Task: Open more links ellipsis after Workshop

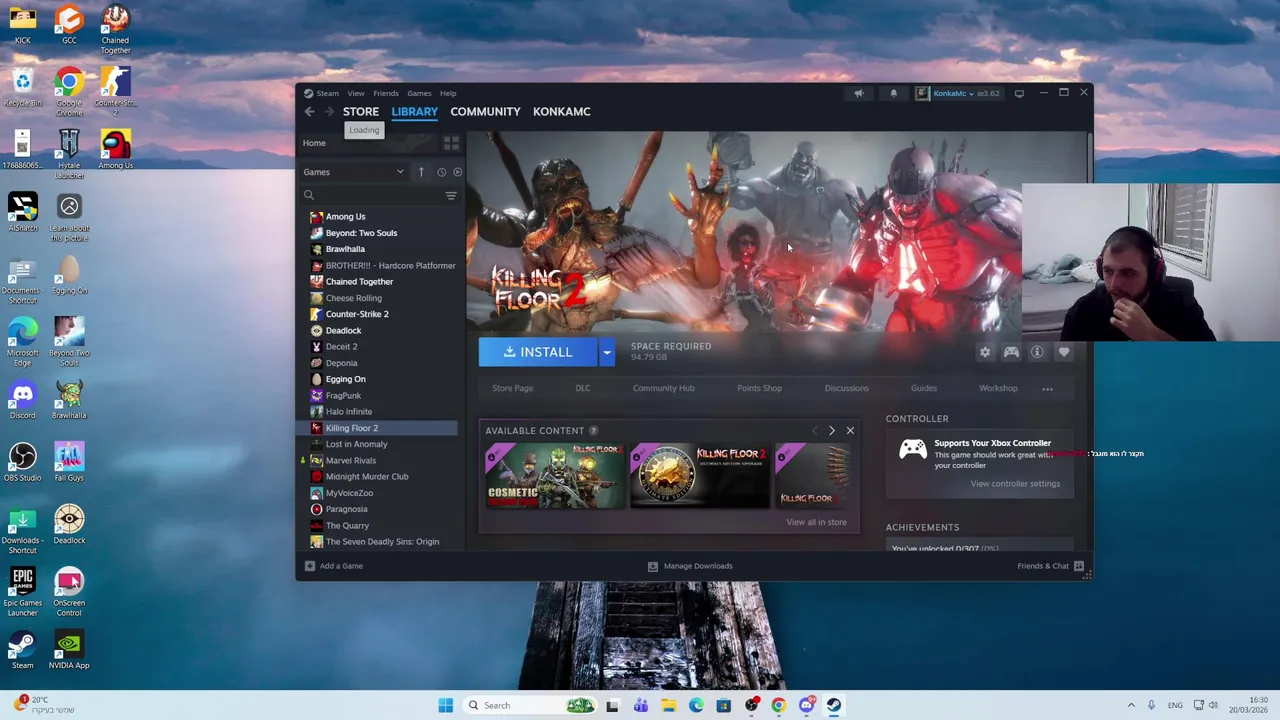Action: [x=1047, y=388]
